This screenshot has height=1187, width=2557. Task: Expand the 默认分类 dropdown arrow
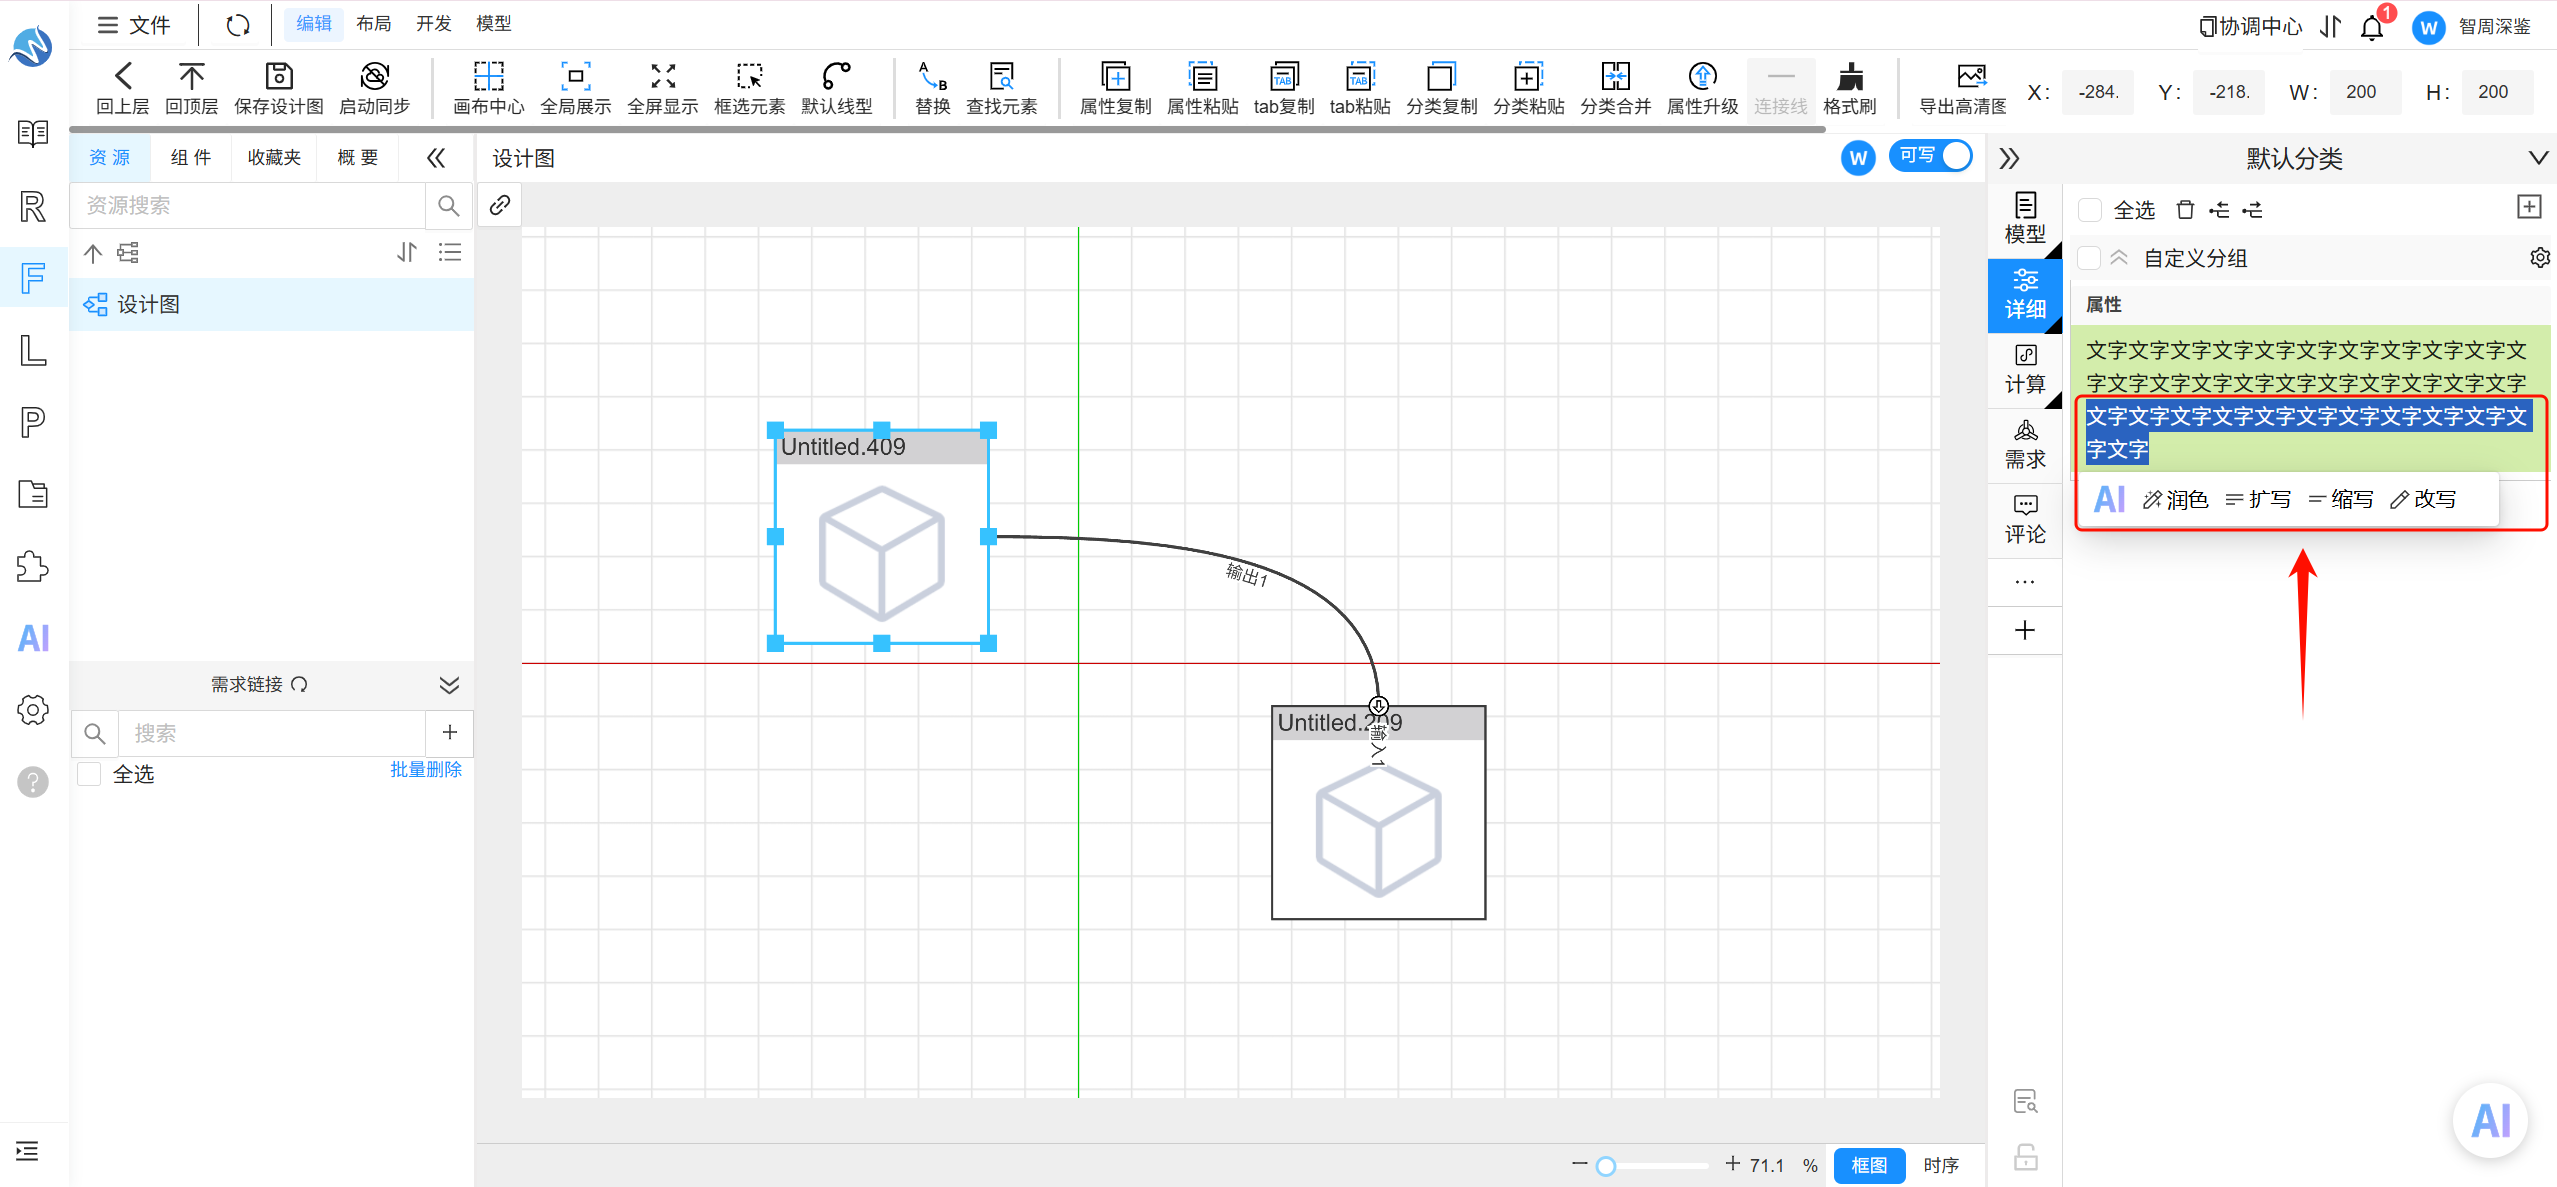(x=2537, y=158)
